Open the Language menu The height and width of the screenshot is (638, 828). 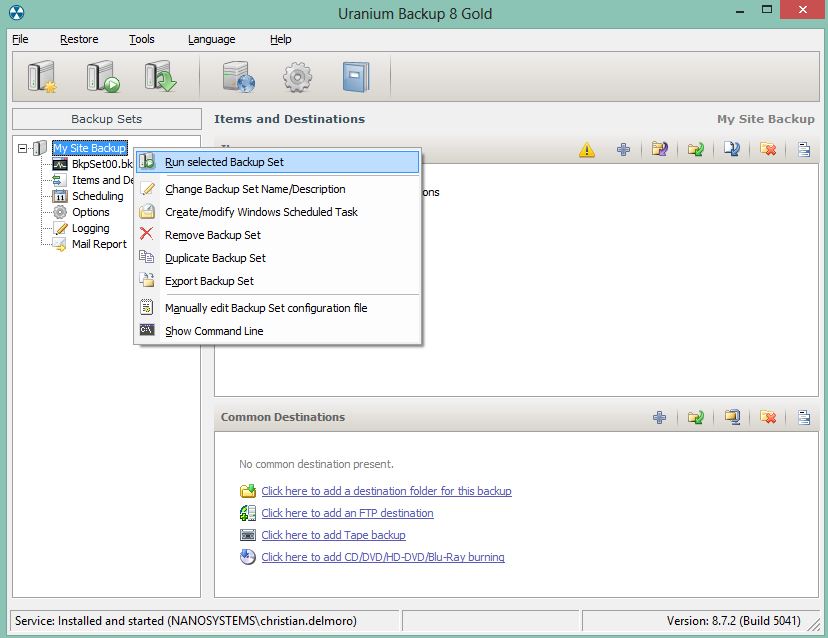pos(212,39)
